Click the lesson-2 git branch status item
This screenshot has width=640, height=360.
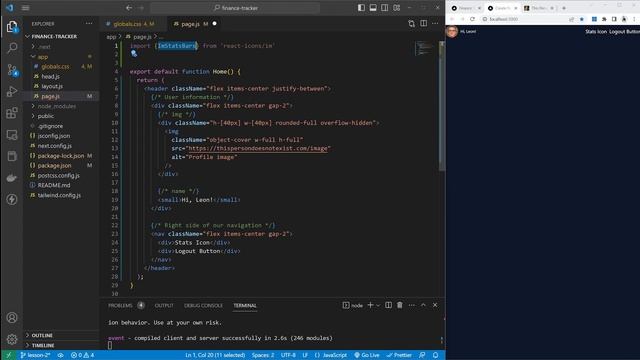(35, 355)
